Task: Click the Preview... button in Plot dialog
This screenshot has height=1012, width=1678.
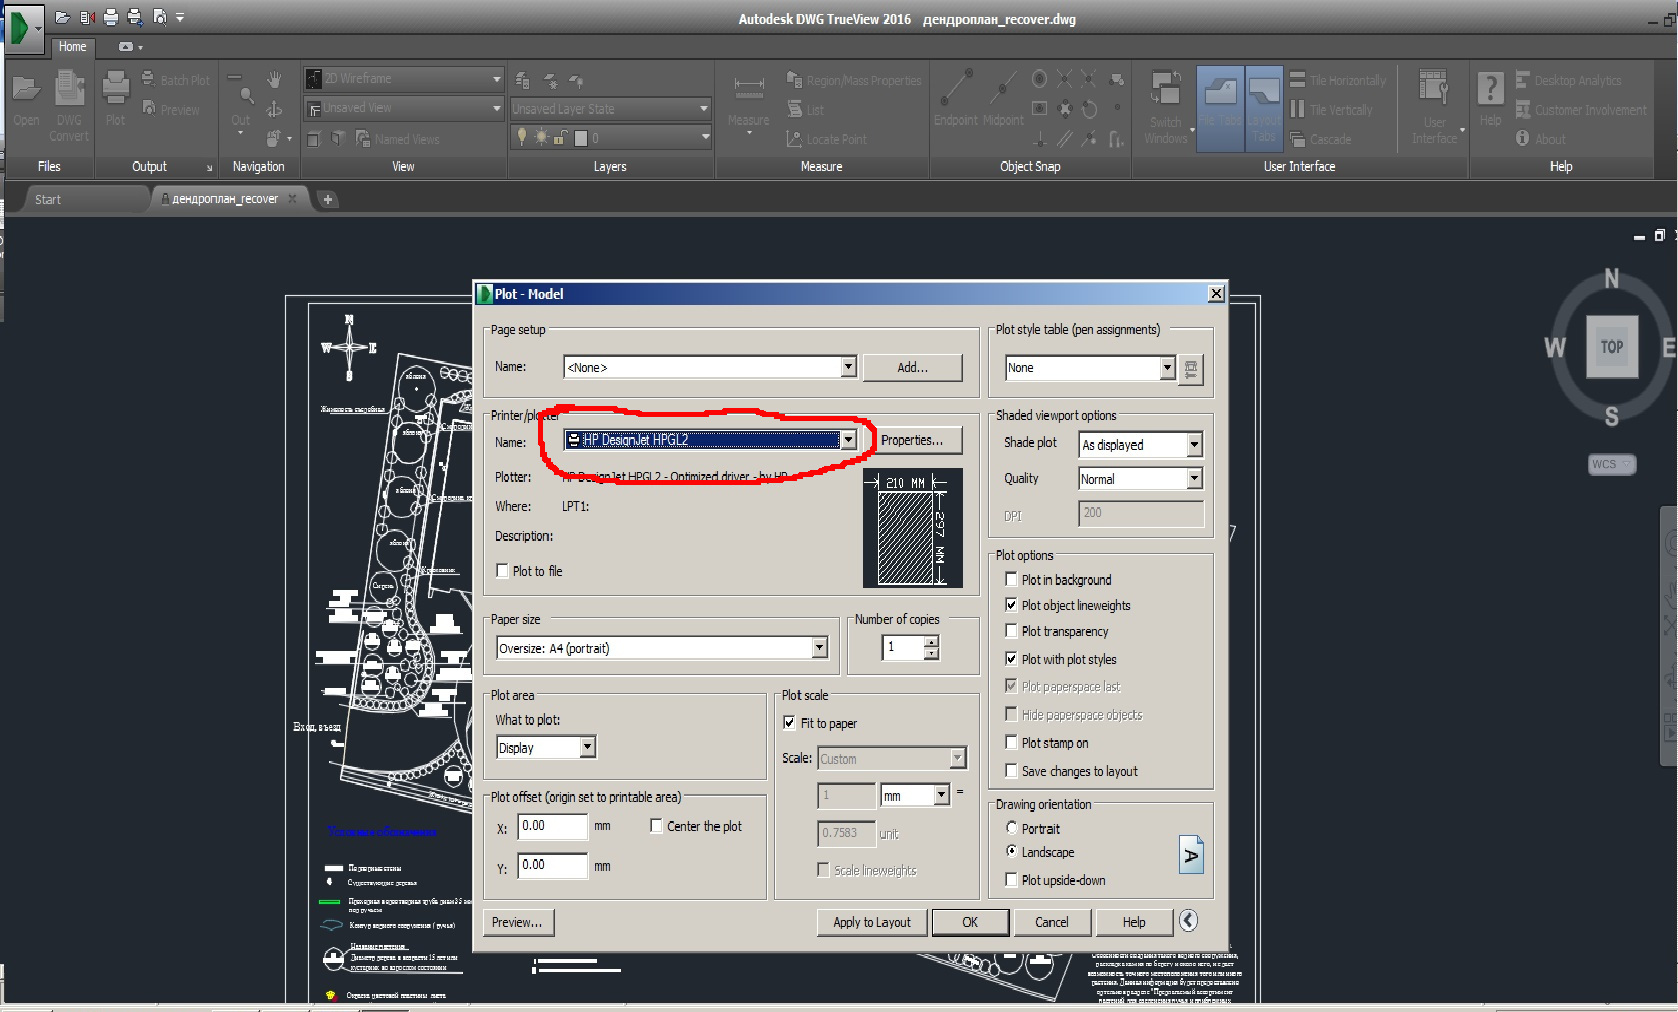Action: point(518,922)
